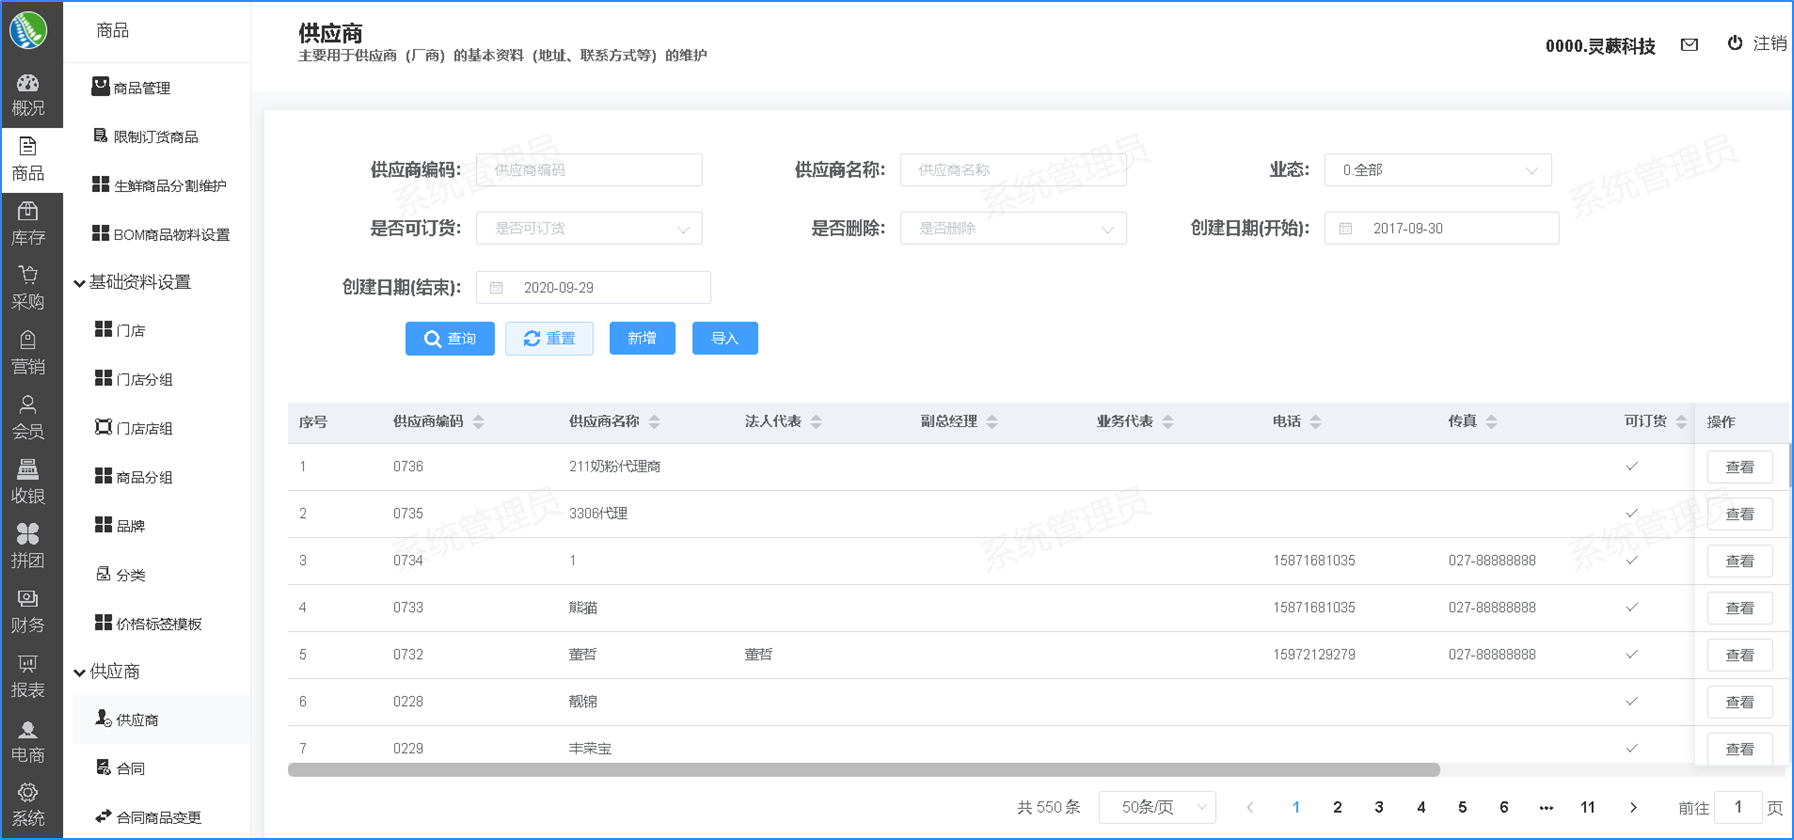Image resolution: width=1794 pixels, height=840 pixels.
Task: Click the horizontal table scrollbar
Action: point(863,770)
